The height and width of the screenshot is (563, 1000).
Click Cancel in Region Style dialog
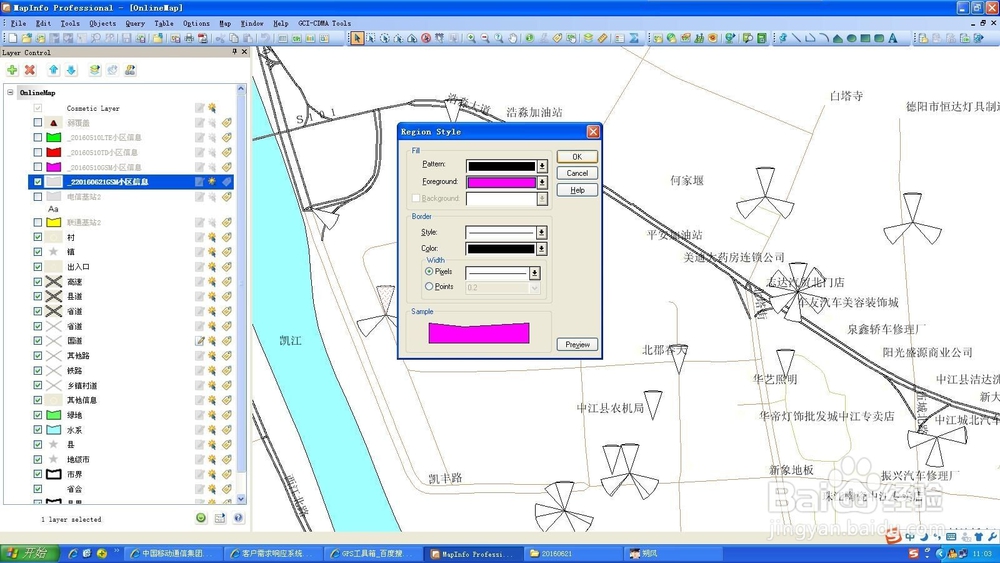coord(577,173)
